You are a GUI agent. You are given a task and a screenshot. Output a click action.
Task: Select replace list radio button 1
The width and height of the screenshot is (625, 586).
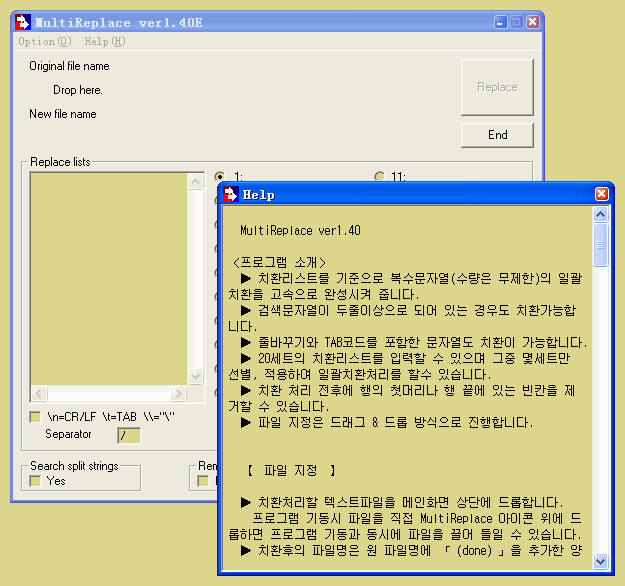pyautogui.click(x=220, y=177)
